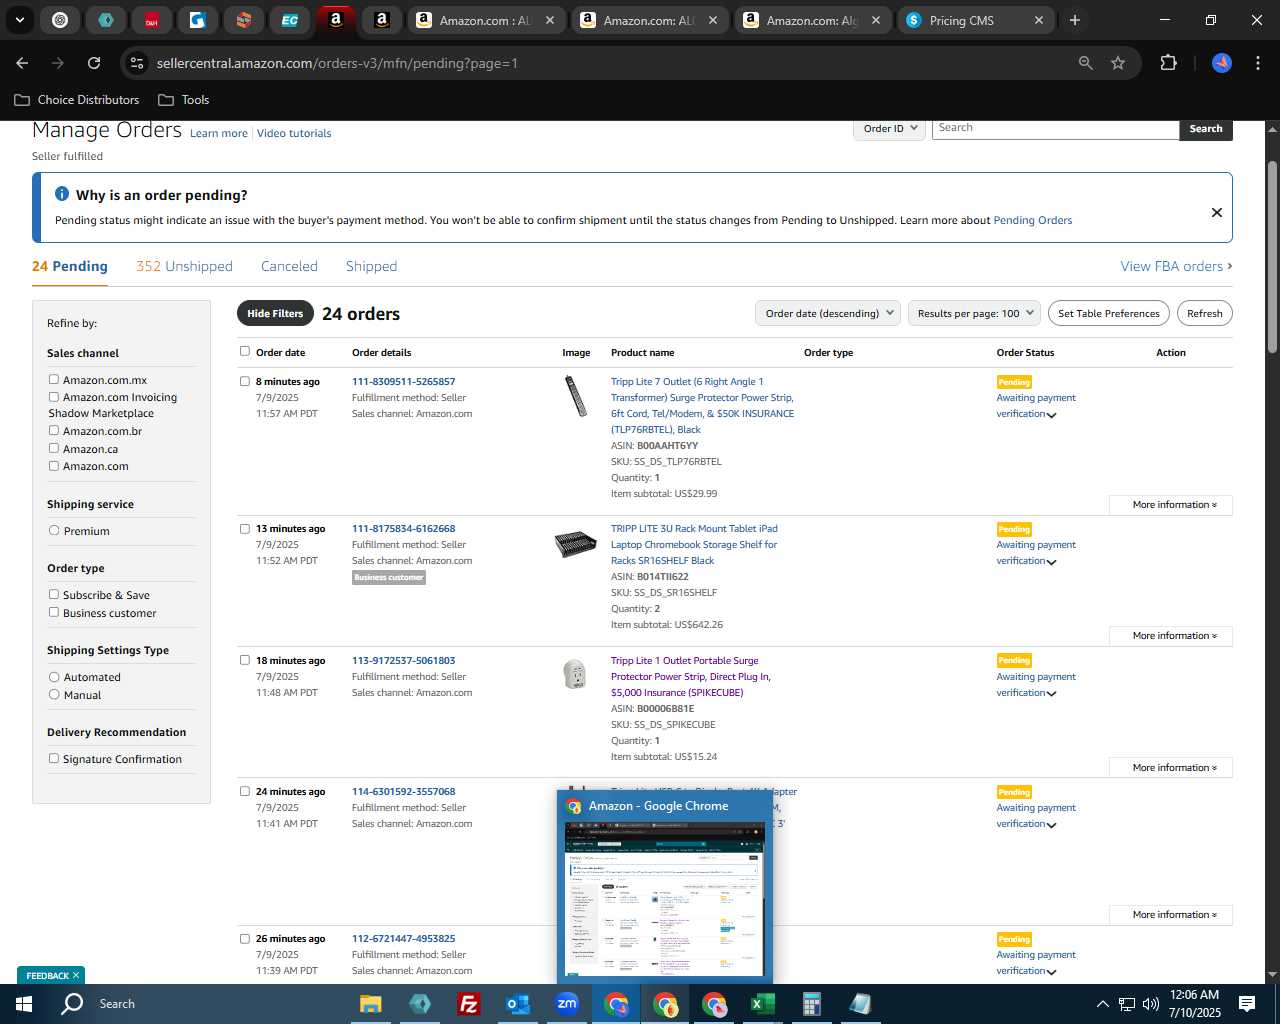
Task: Open FileZilla from taskbar
Action: [468, 1003]
